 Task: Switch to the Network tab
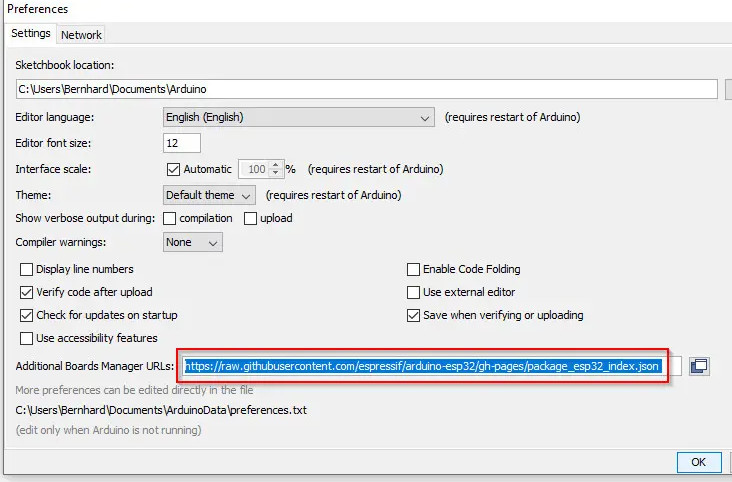[x=81, y=34]
